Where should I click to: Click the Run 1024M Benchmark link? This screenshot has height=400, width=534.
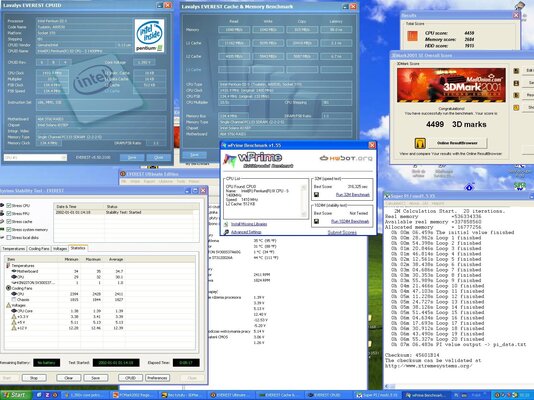(350, 221)
